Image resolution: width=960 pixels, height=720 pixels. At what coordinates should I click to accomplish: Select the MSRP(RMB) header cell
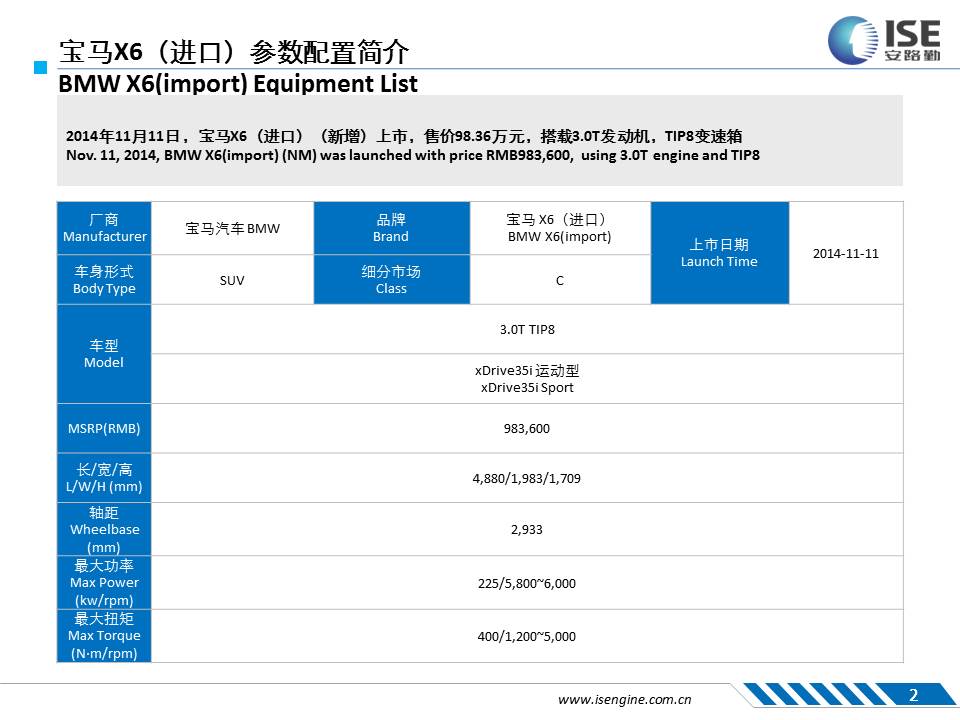[104, 429]
